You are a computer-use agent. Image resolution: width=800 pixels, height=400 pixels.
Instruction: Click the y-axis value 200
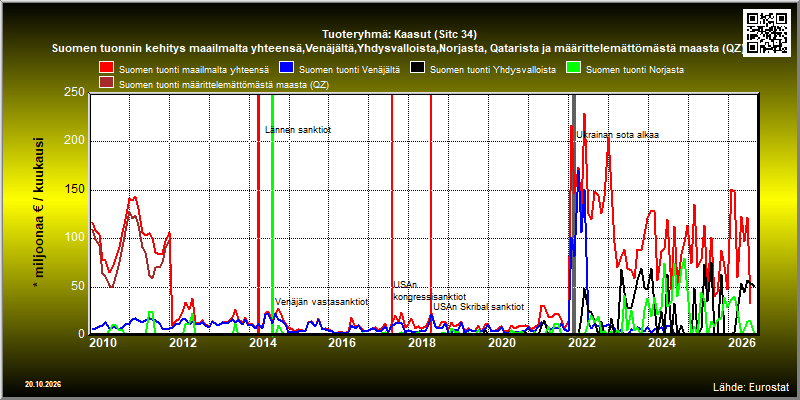(x=75, y=141)
